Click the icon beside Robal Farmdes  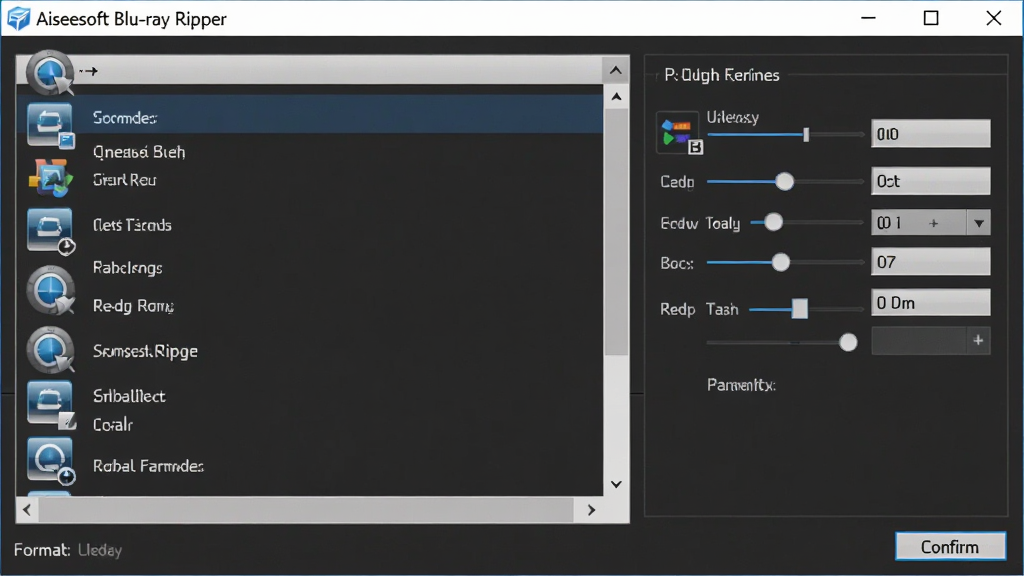tap(50, 462)
